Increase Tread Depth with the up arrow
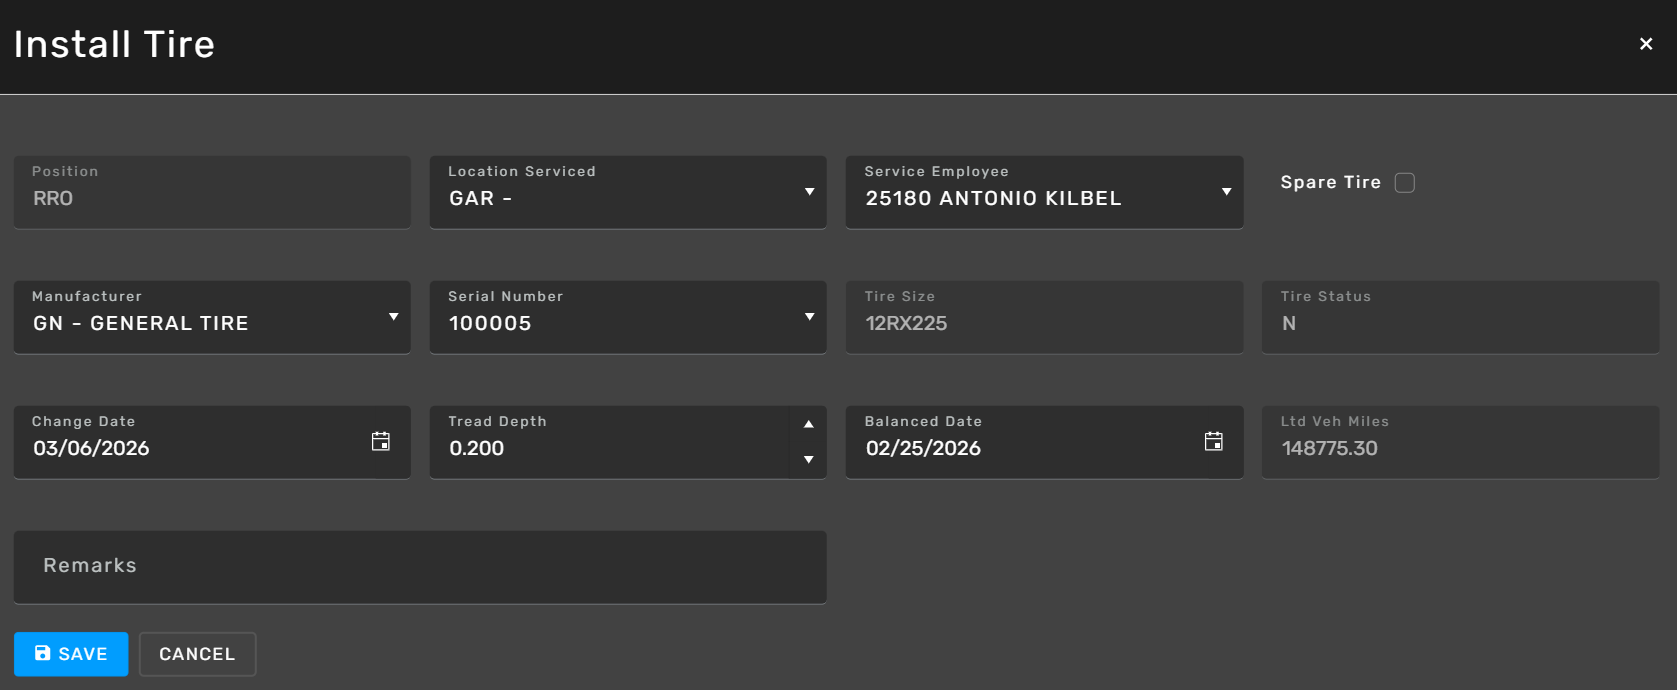This screenshot has height=690, width=1677. tap(808, 425)
